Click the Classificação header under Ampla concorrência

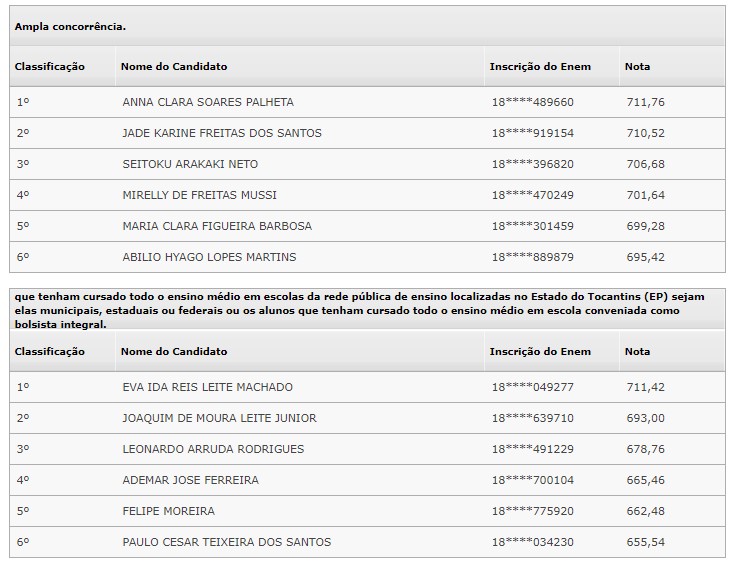click(49, 66)
